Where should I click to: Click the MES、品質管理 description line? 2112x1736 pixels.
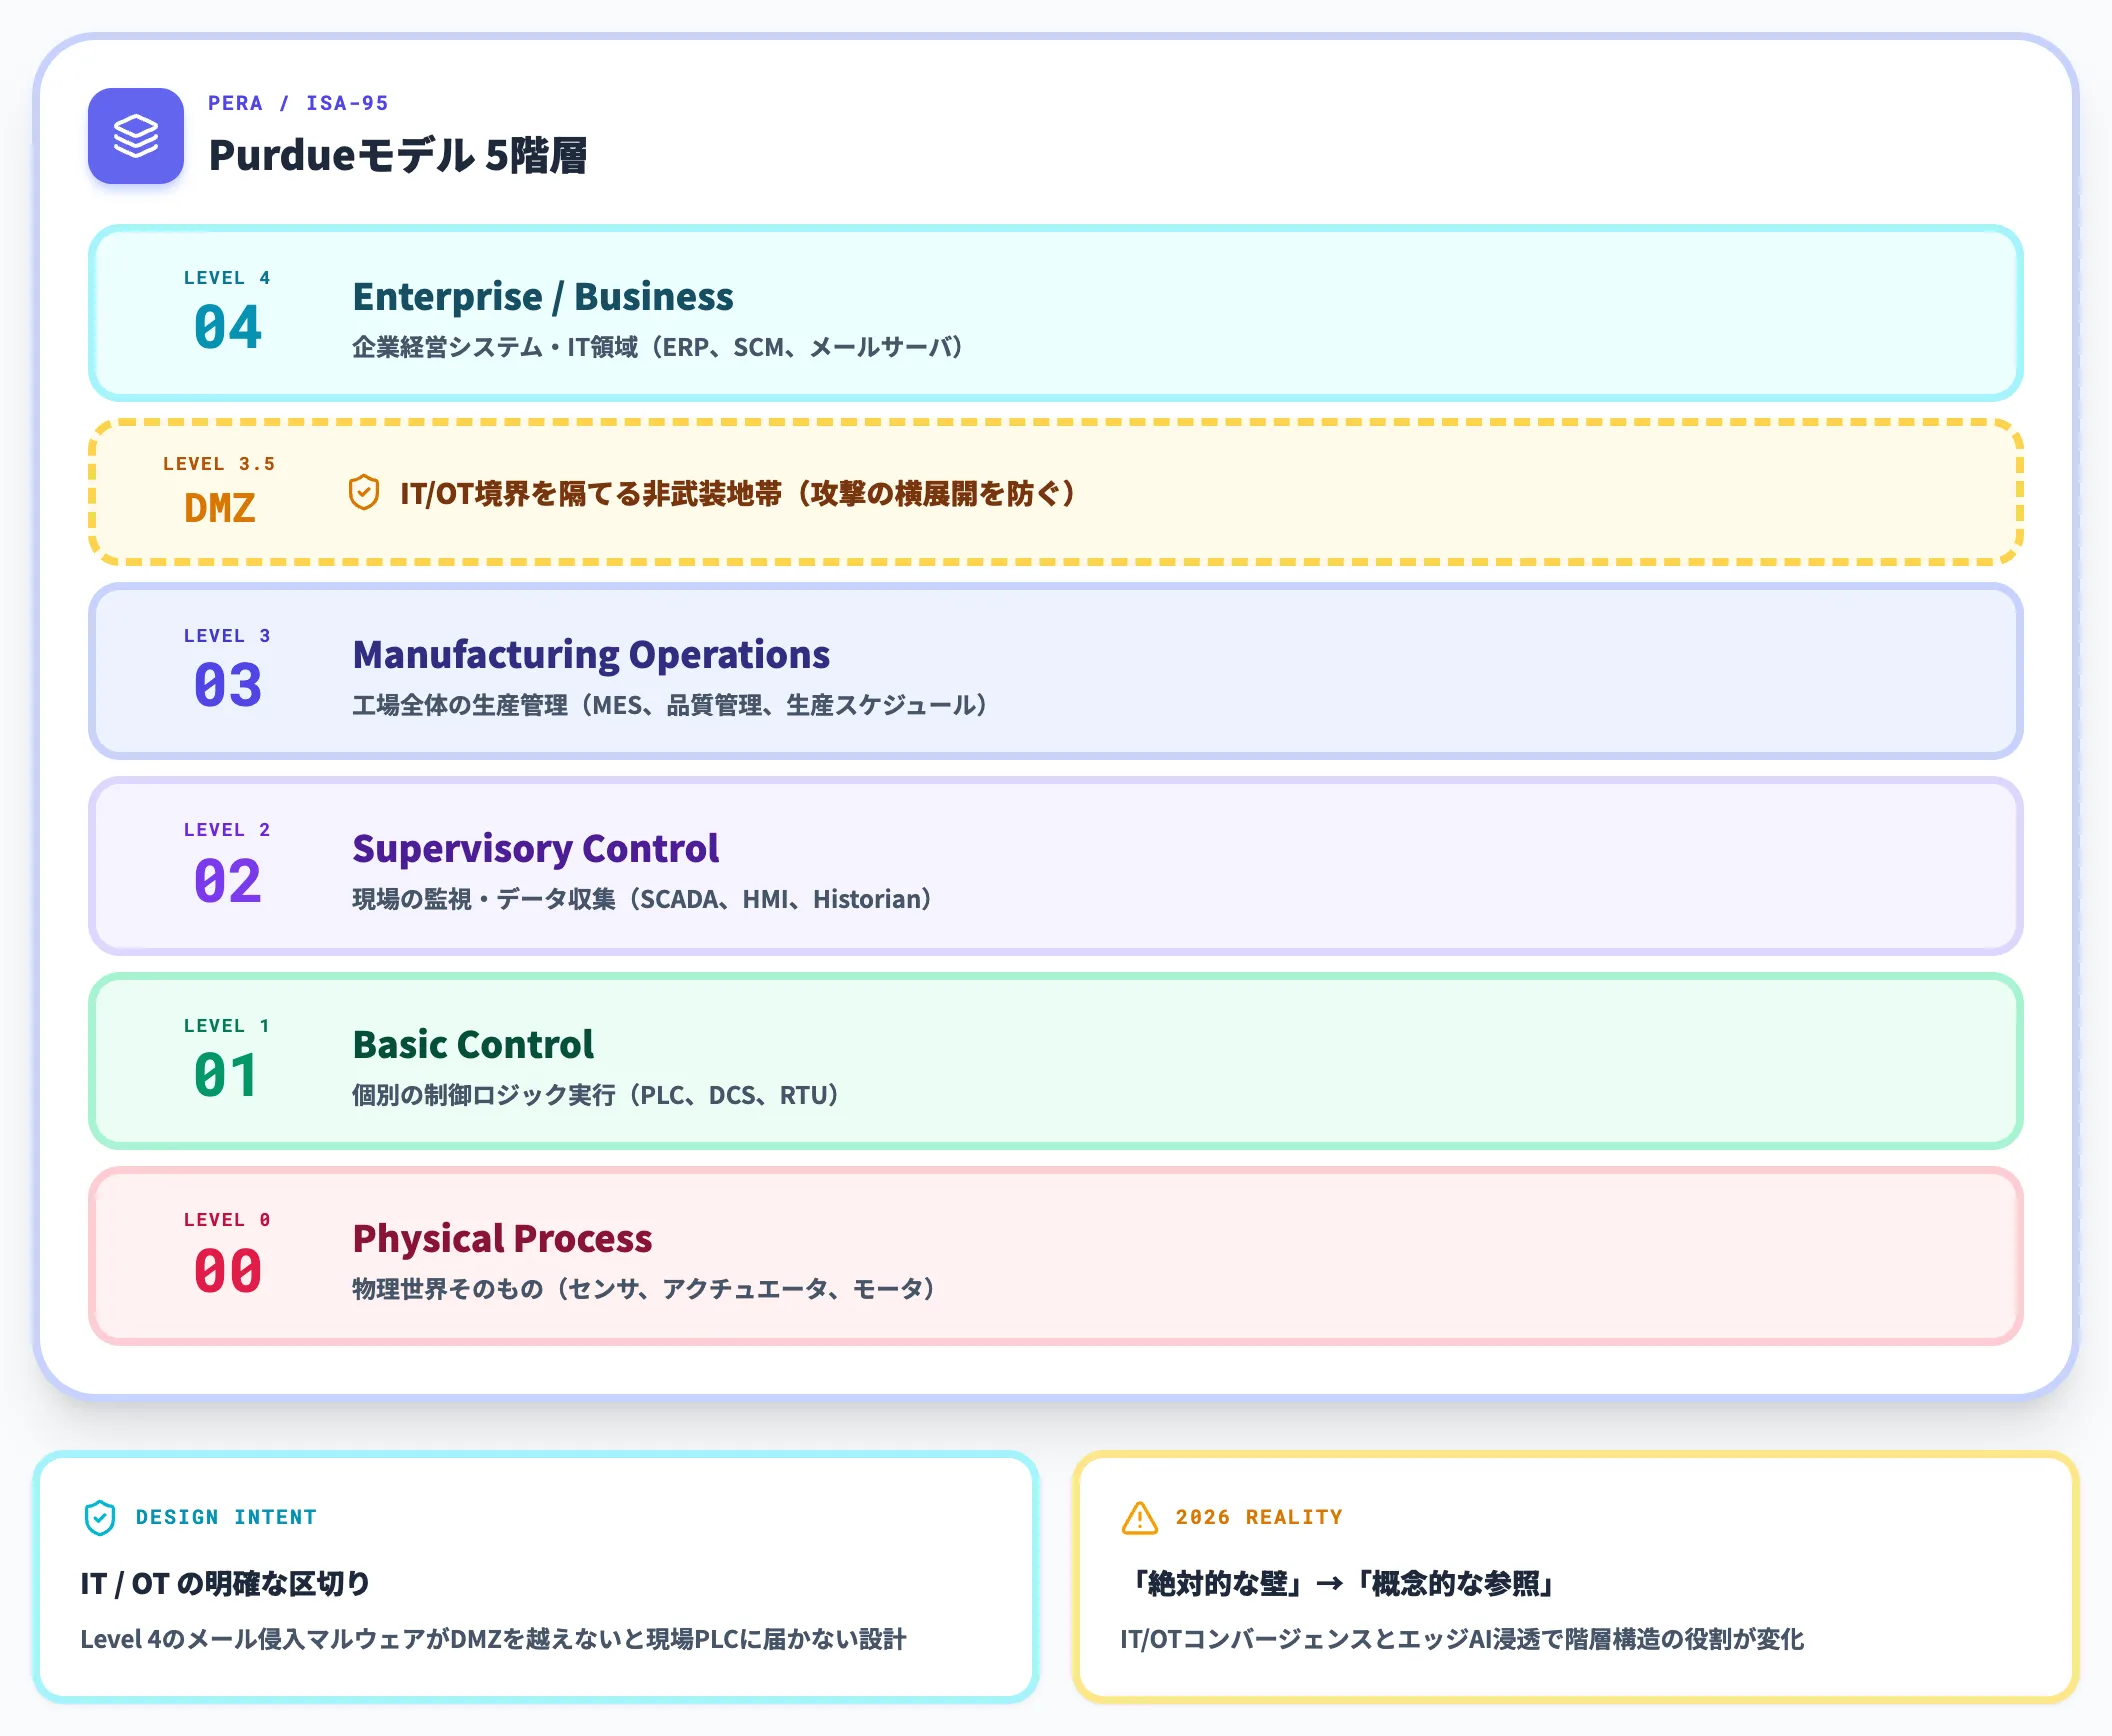(x=671, y=705)
